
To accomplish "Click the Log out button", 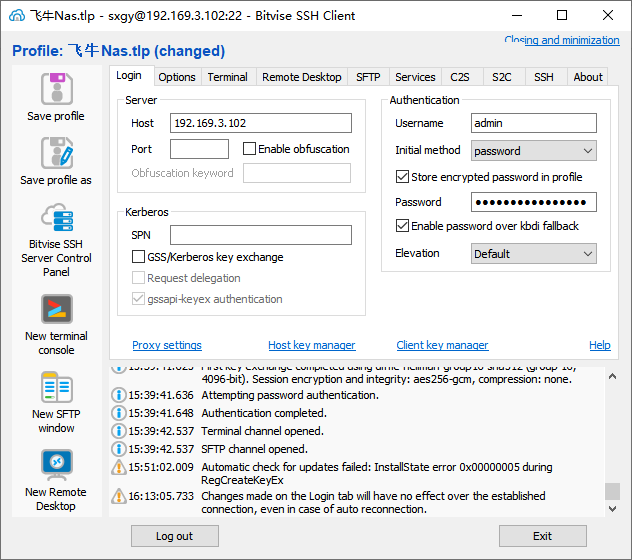I will click(174, 536).
